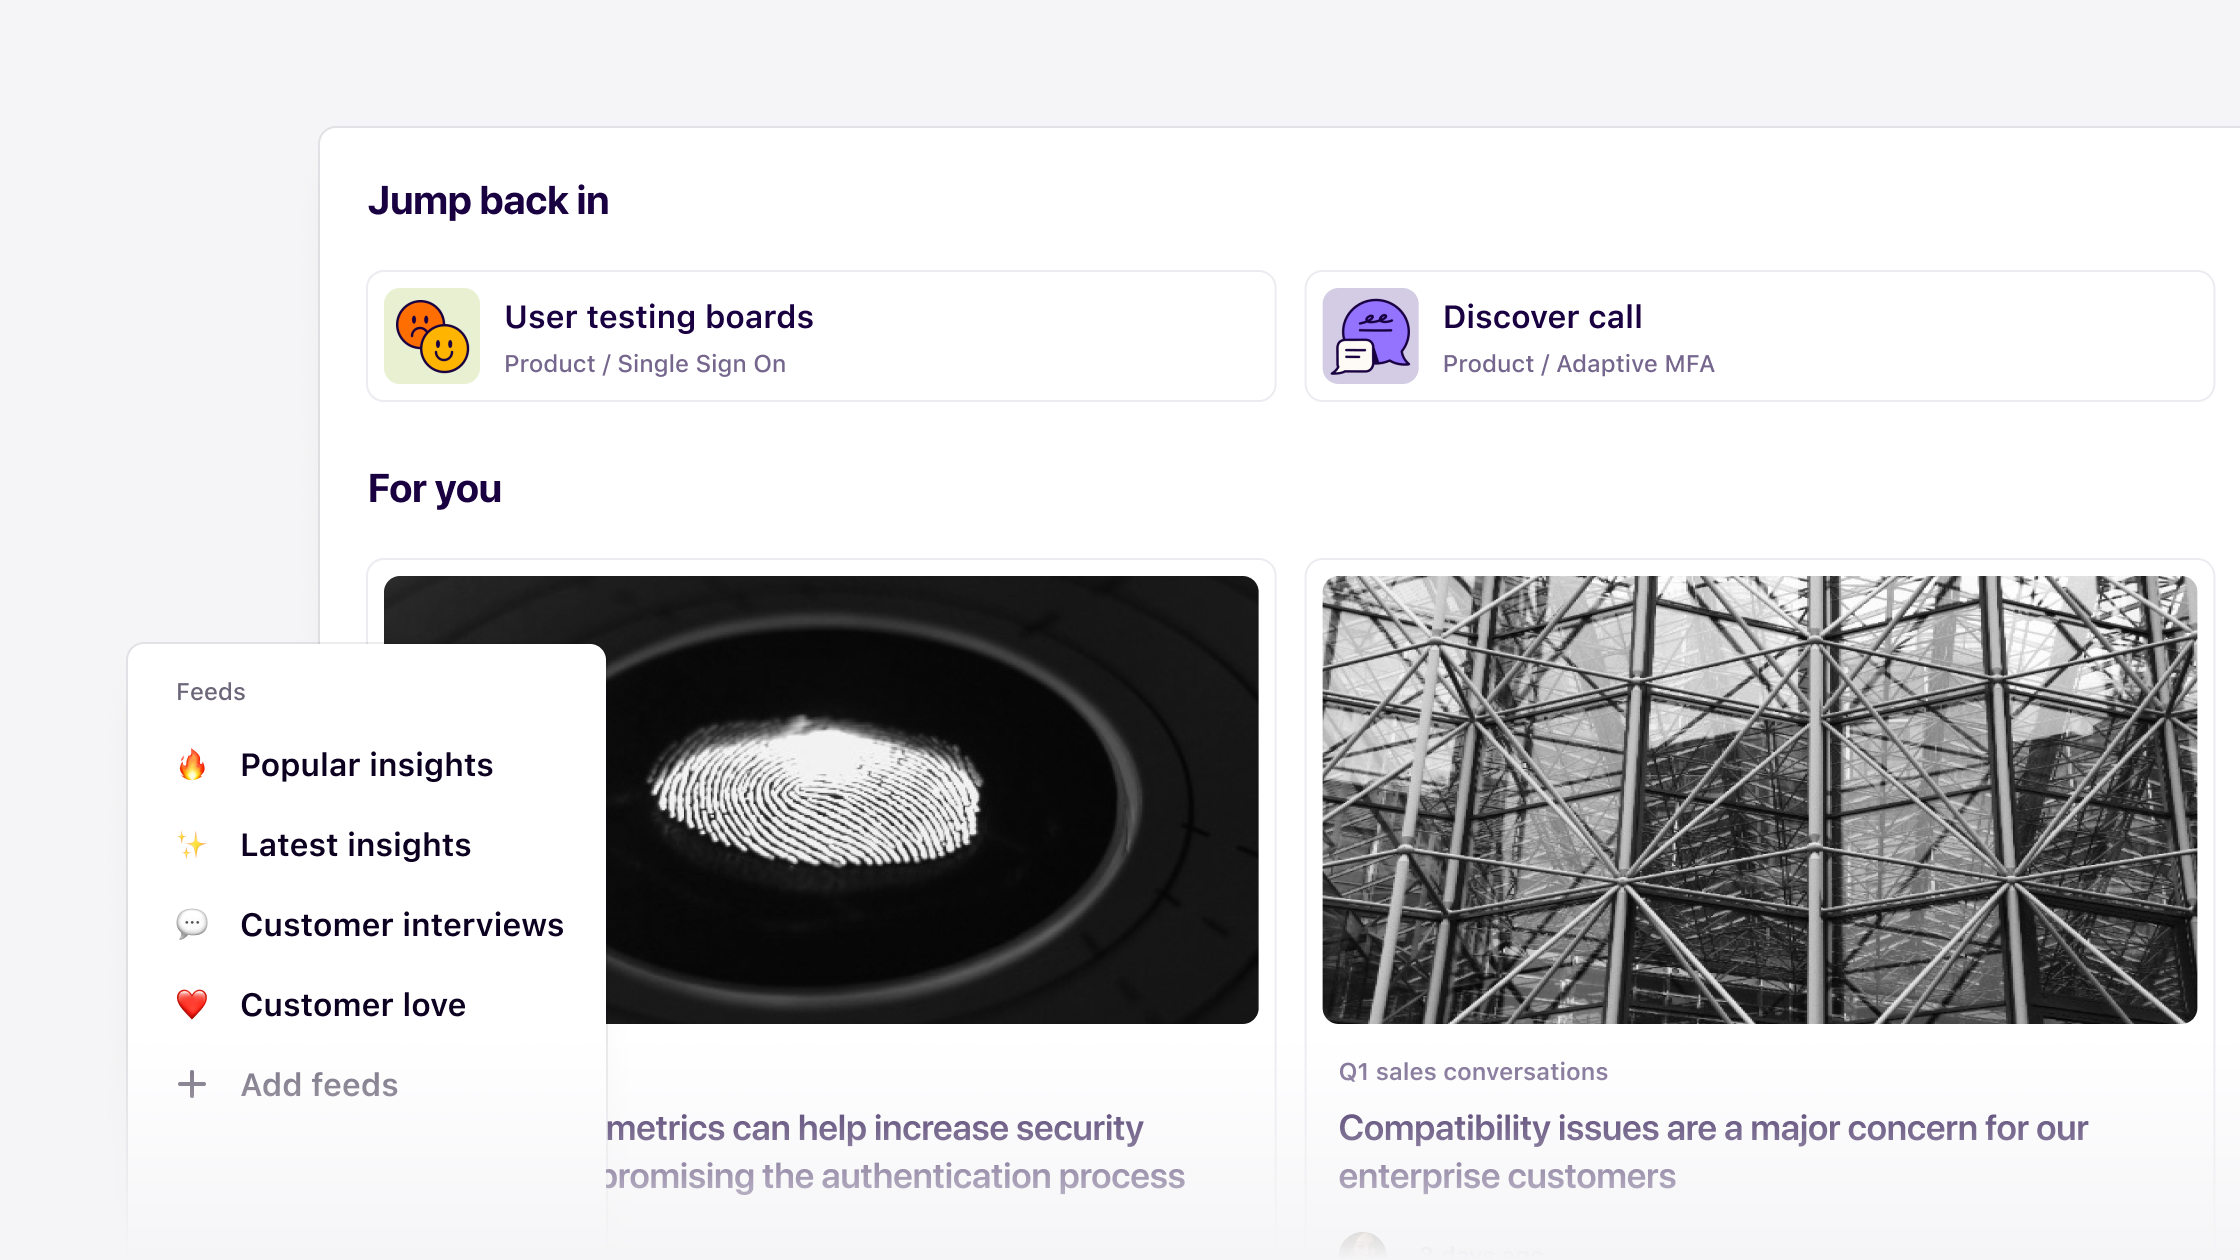
Task: Click the purple chat Discover call icon
Action: 1370,336
